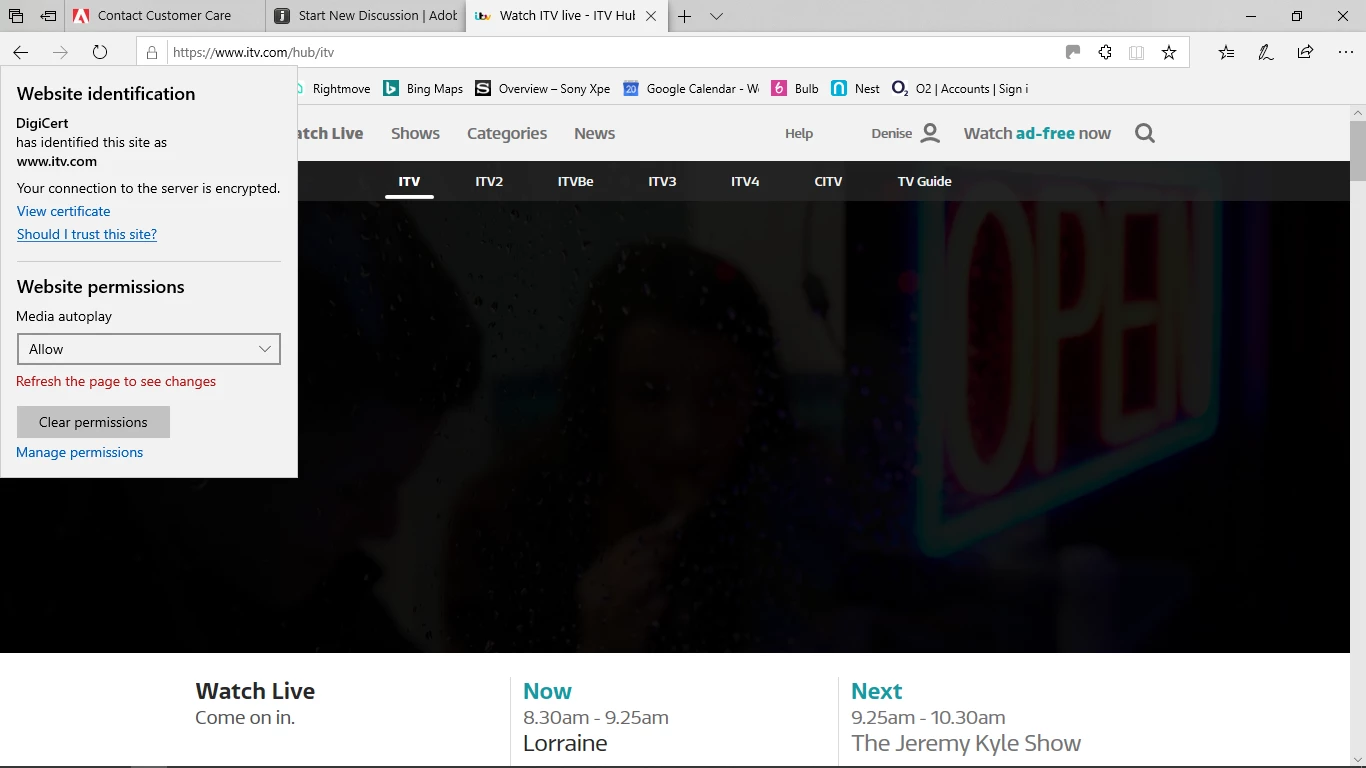Click 'Watch Live' heading text
Viewport: 1366px width, 768px height.
point(255,691)
